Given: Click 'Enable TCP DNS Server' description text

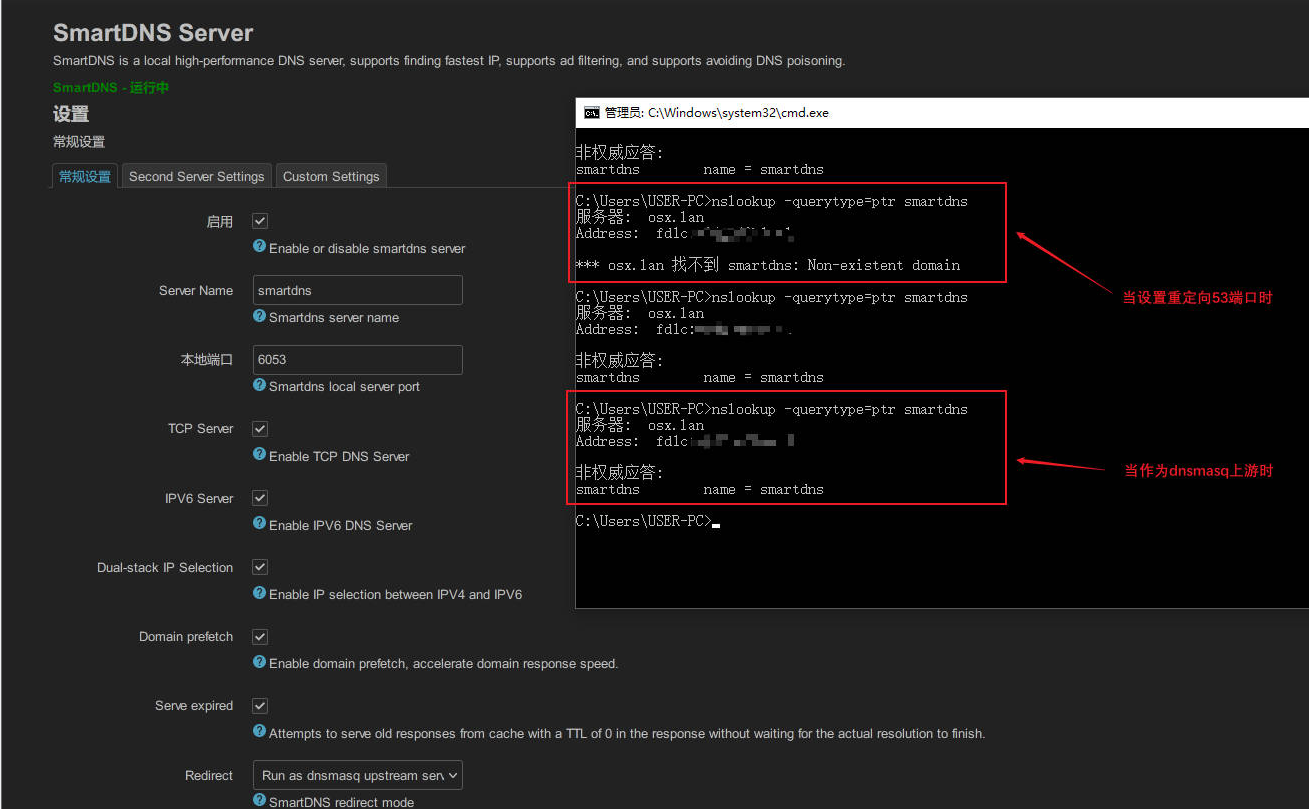Looking at the screenshot, I should (339, 456).
